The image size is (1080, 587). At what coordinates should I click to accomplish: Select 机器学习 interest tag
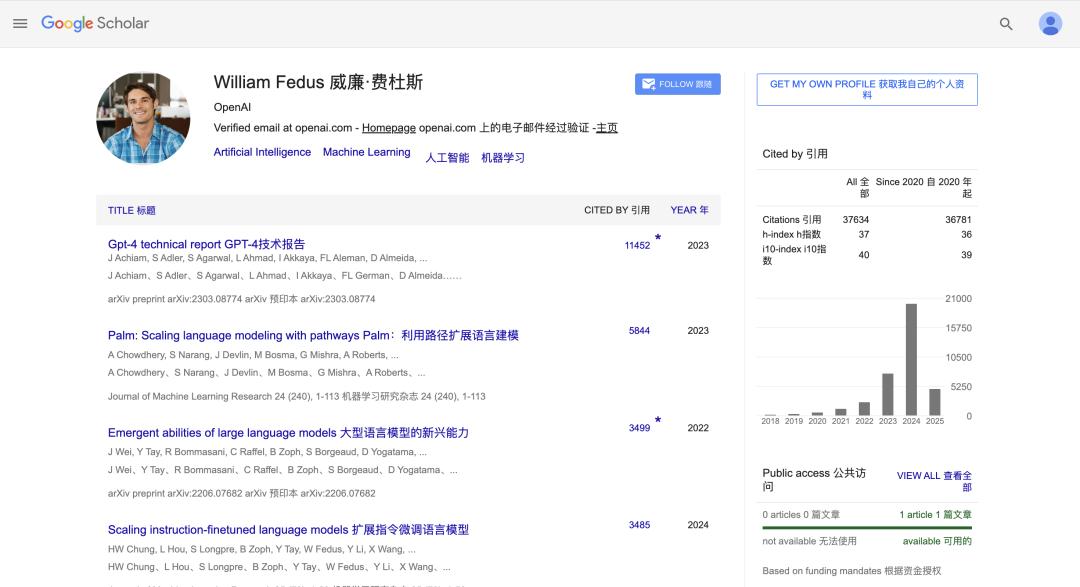pyautogui.click(x=503, y=158)
